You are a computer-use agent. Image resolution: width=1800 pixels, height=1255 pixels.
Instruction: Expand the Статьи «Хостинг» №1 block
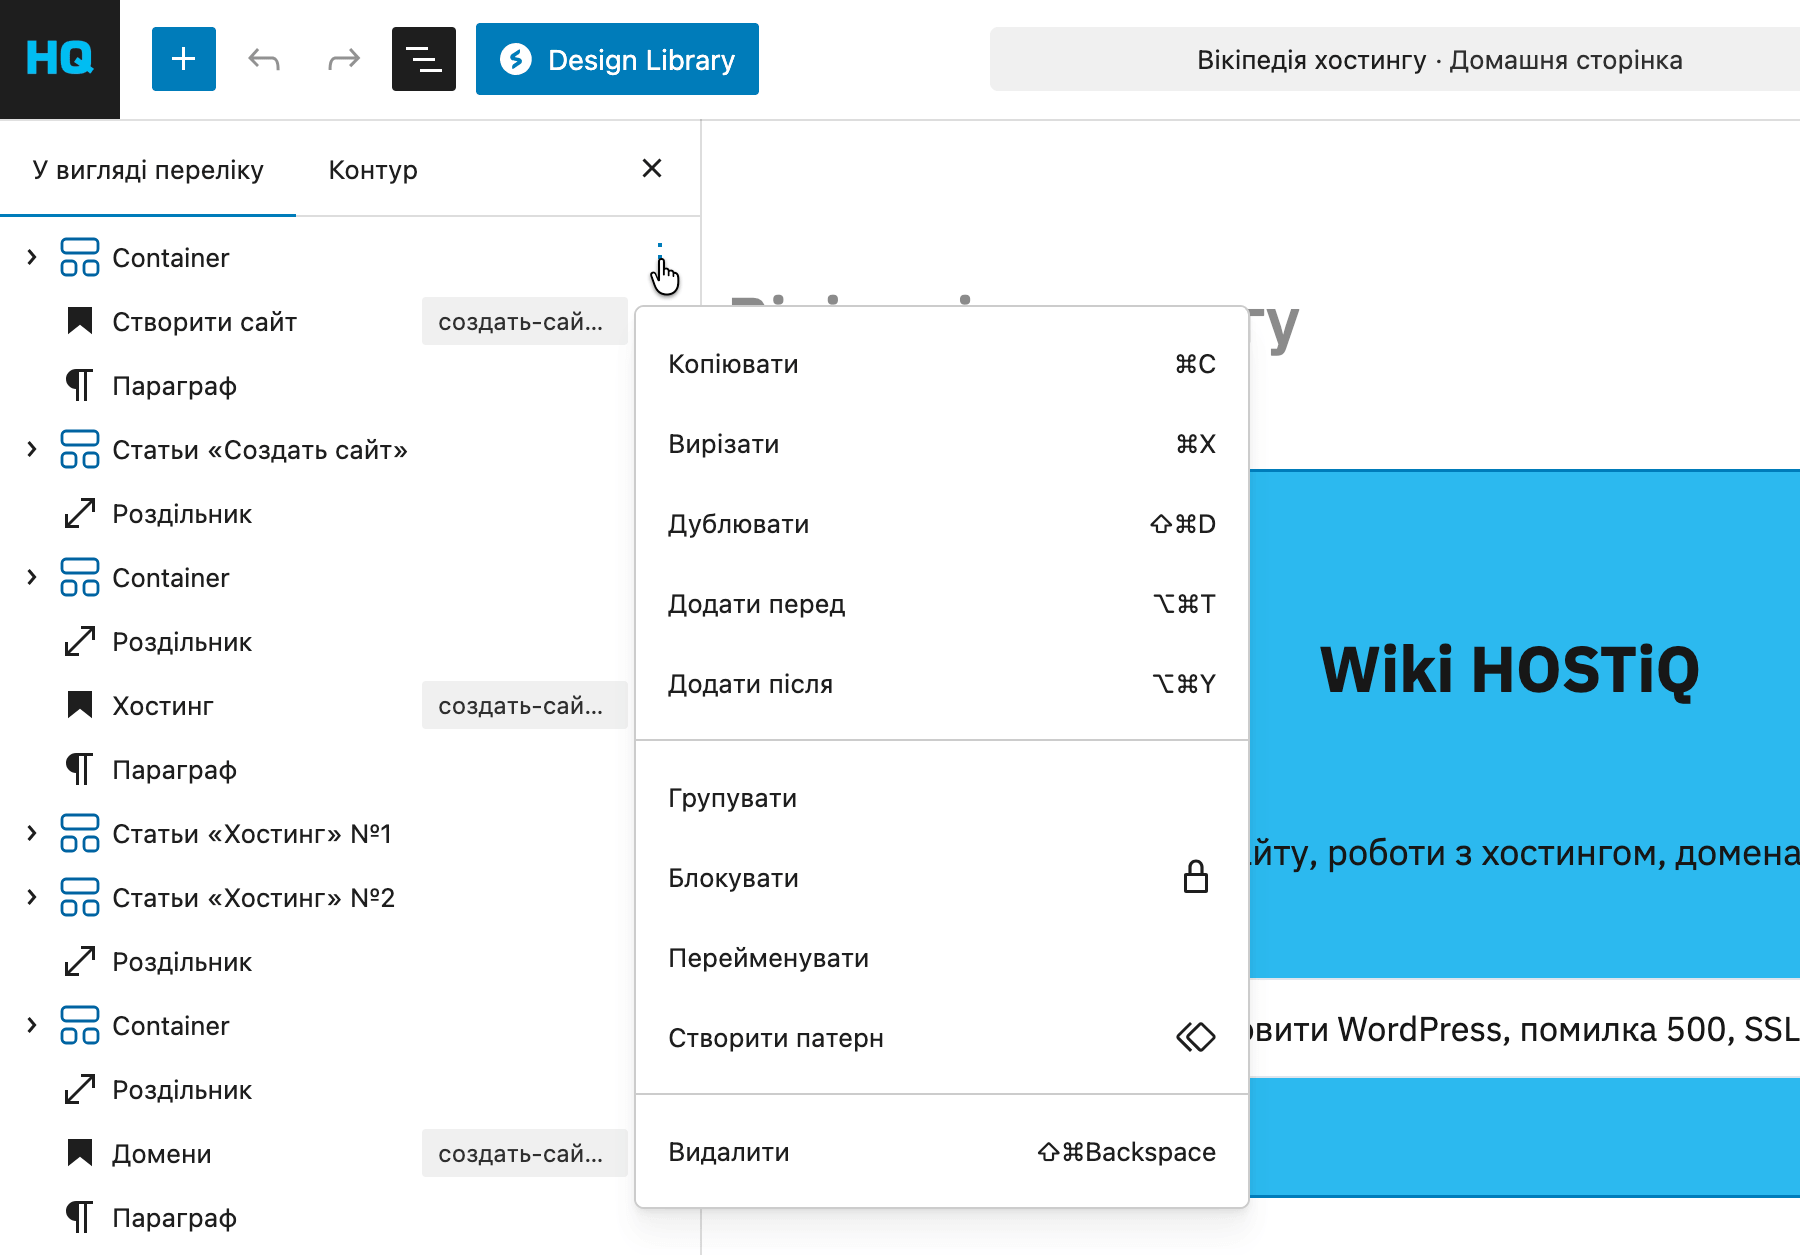pos(32,833)
